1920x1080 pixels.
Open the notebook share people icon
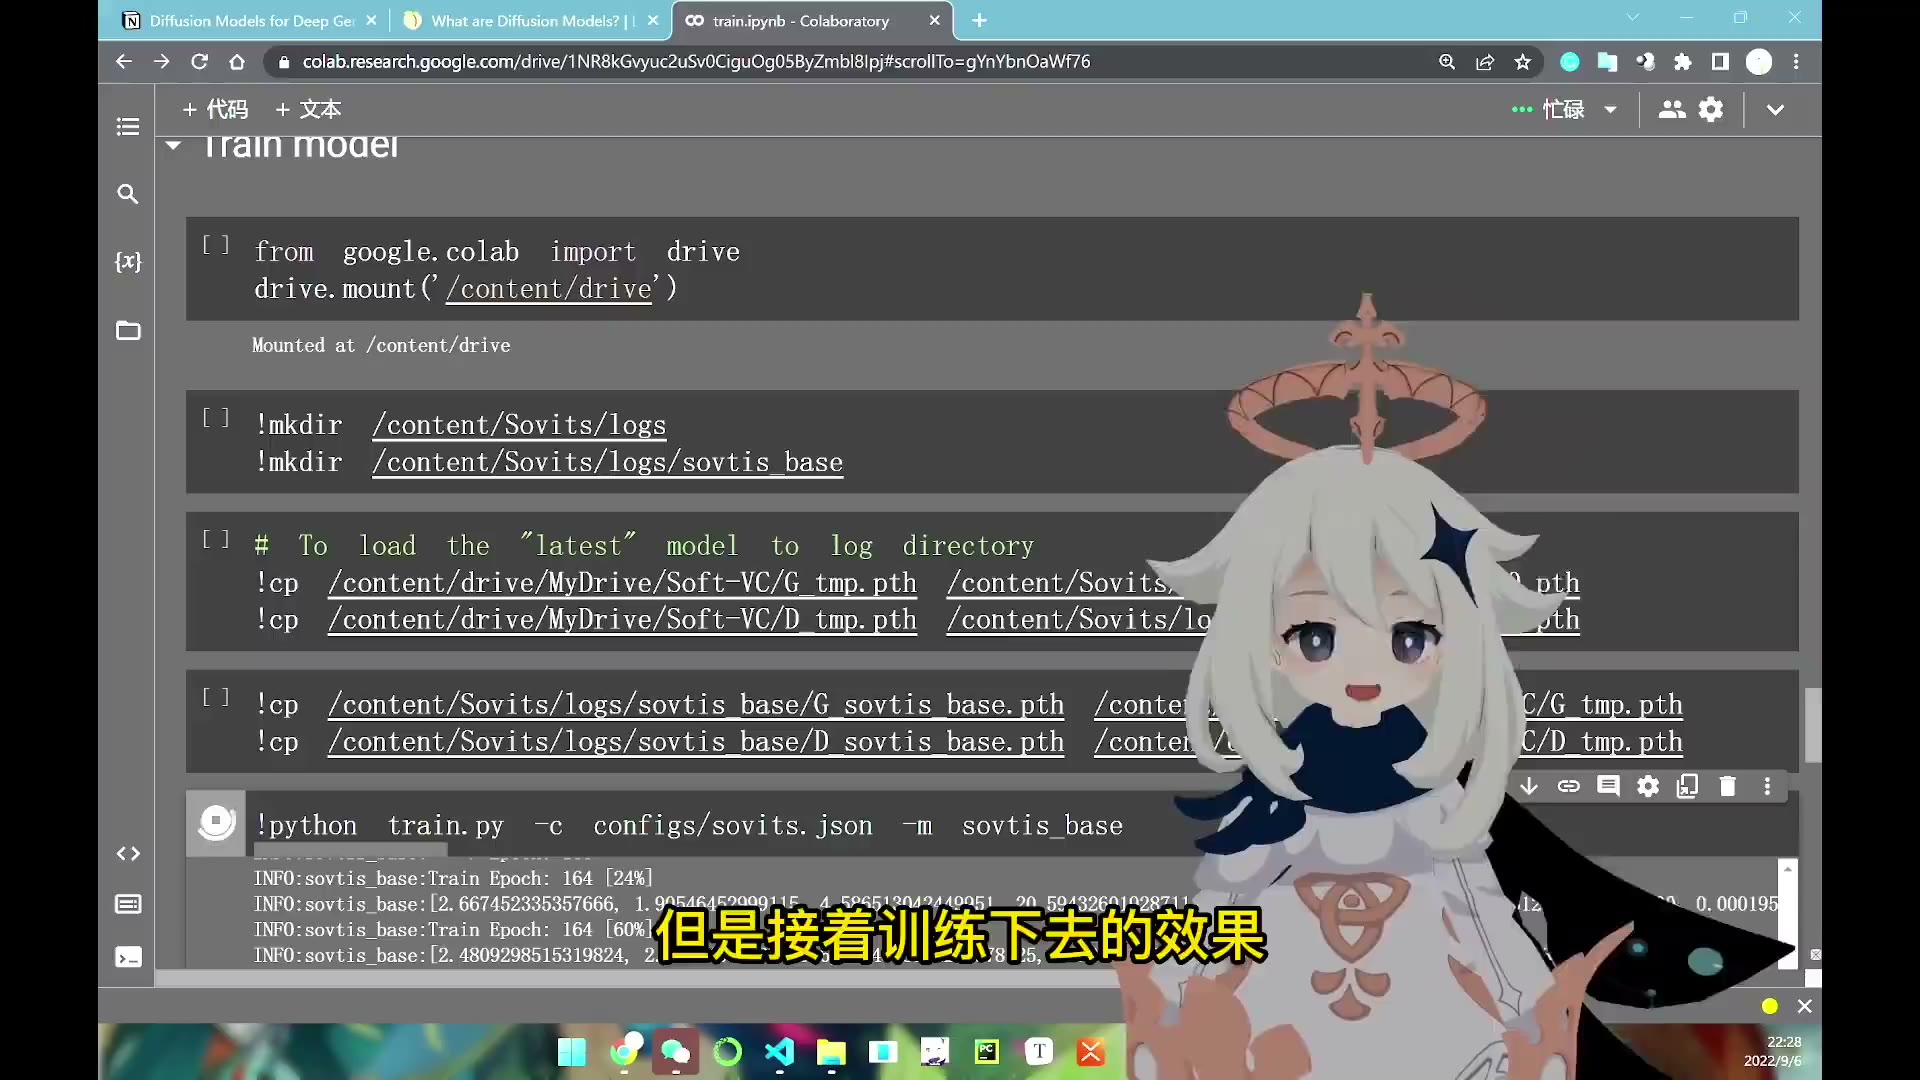tap(1672, 110)
